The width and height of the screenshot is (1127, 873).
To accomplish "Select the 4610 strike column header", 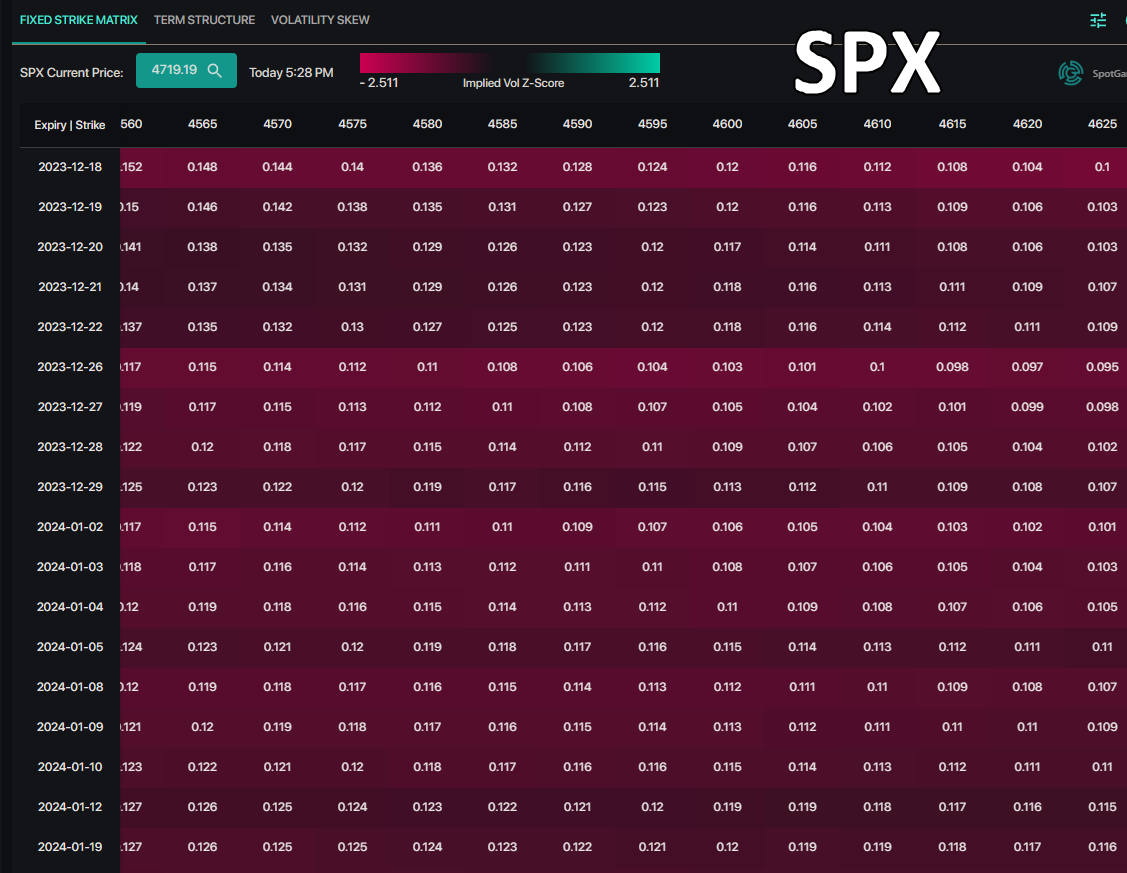I will [878, 124].
